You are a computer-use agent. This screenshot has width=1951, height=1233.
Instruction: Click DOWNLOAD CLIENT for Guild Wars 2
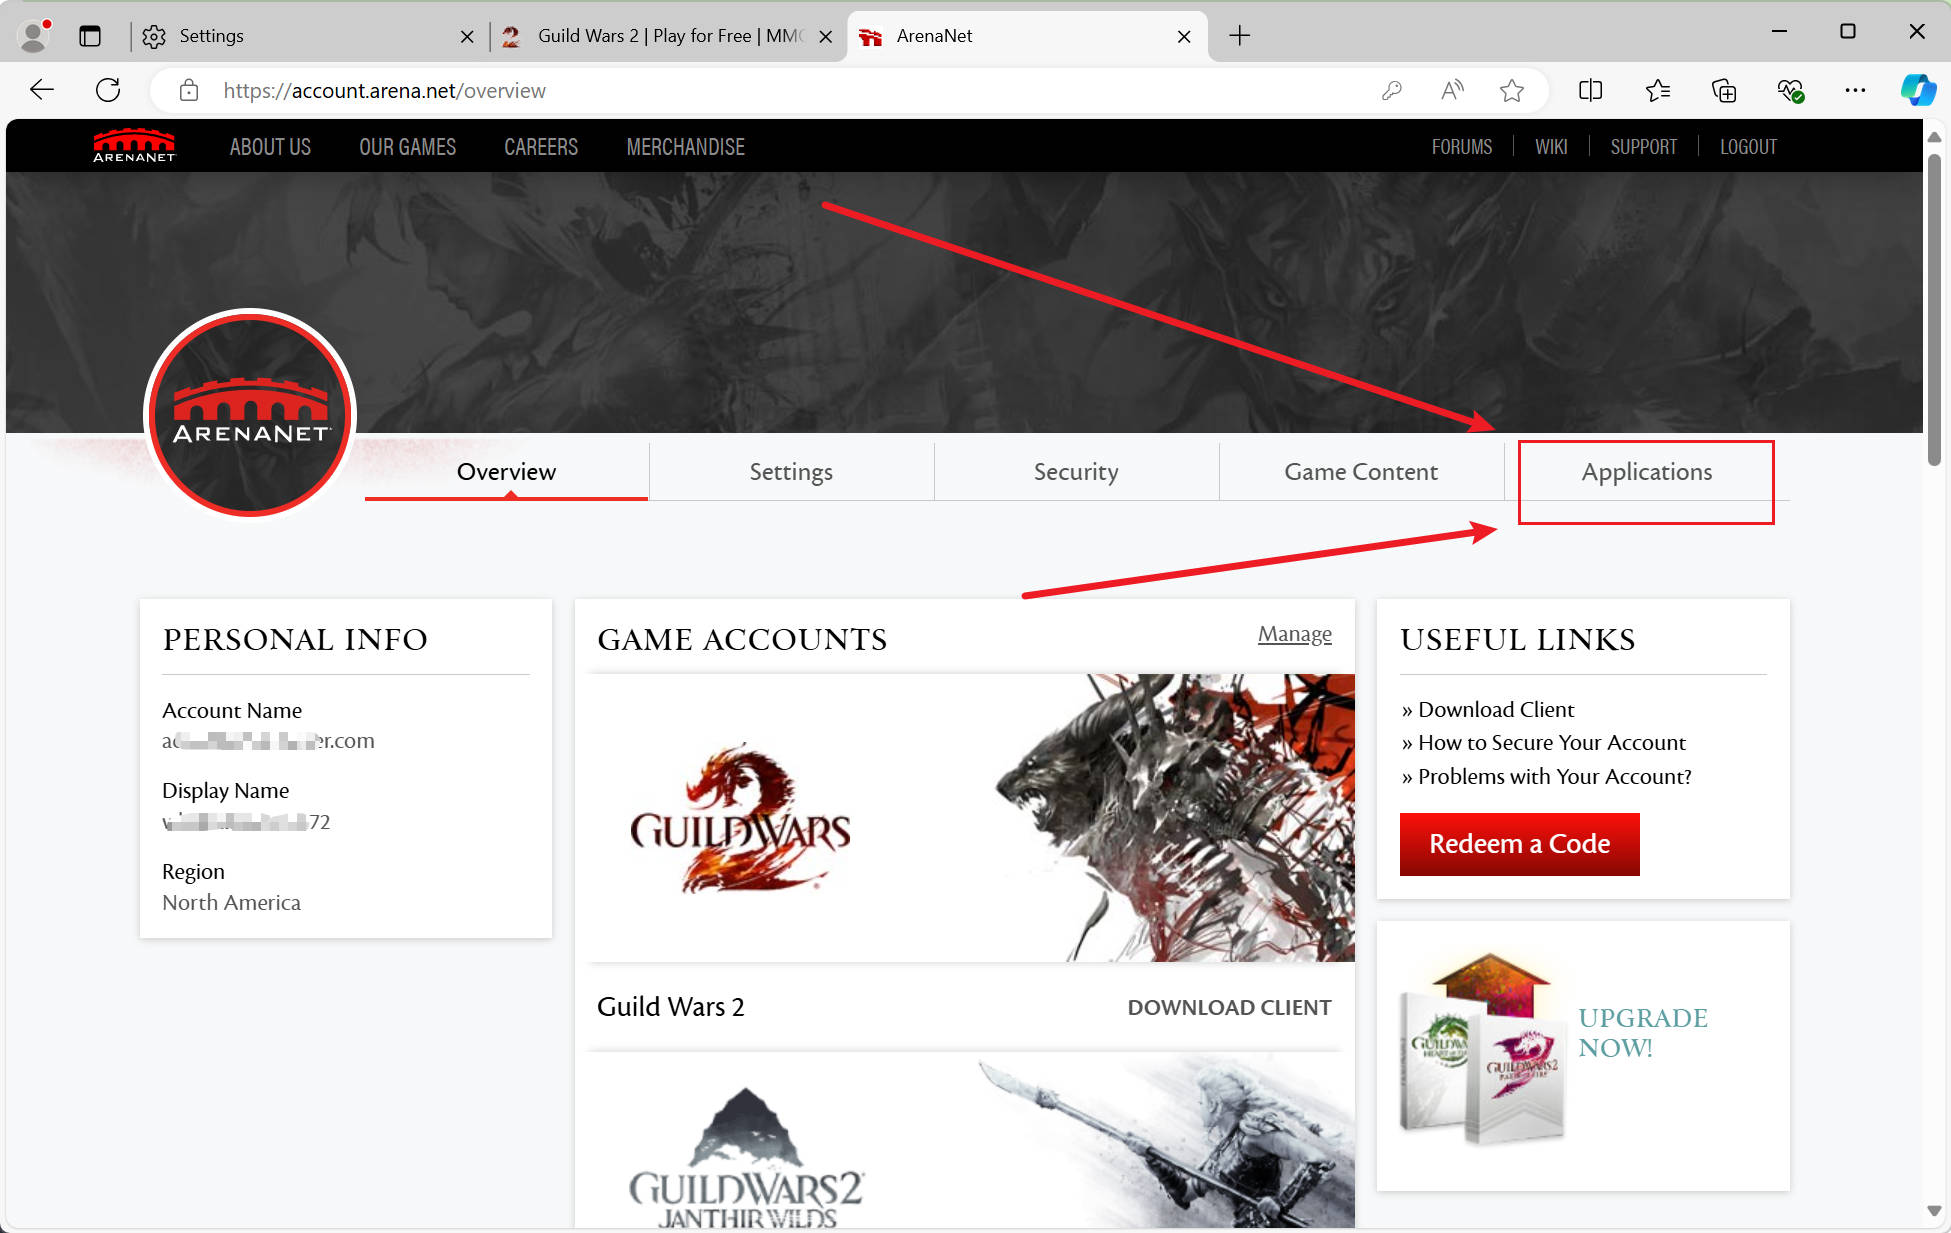tap(1229, 1007)
